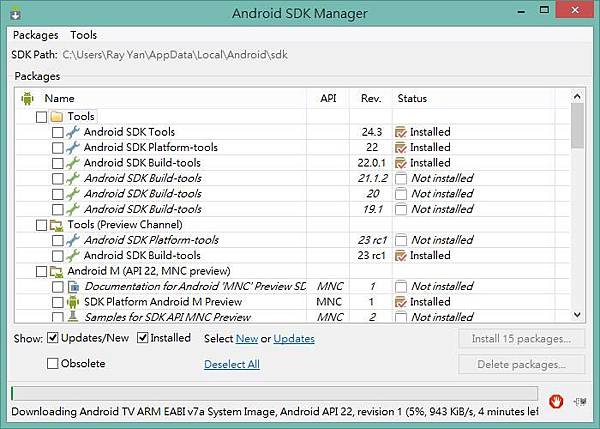Click the Installed status icon for Build-tools 22.0.1
Viewport: 600px width, 429px height.
click(x=401, y=163)
